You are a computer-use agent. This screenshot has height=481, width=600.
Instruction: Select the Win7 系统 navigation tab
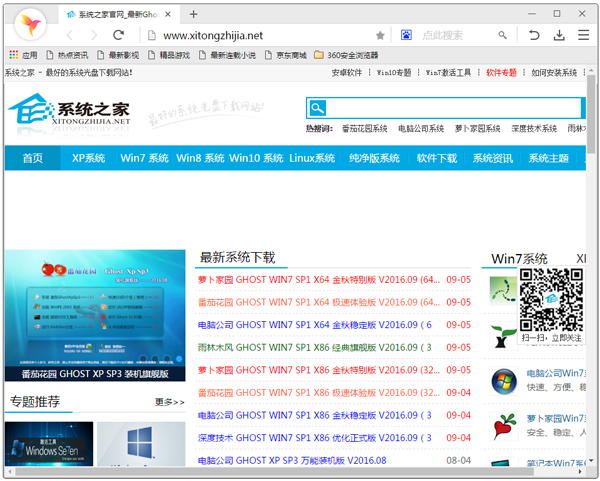coord(144,158)
